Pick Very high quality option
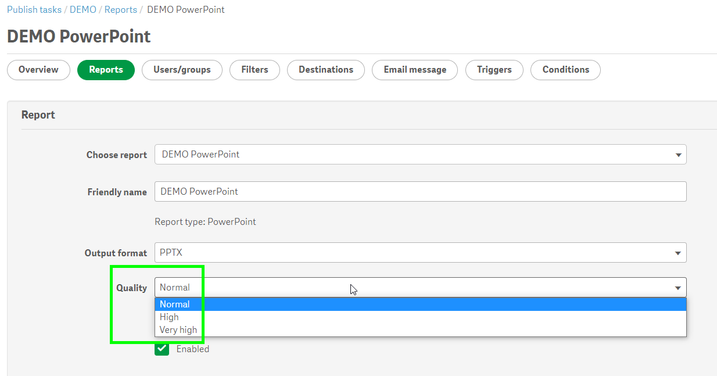Screen dimensions: 717x376 420,330
